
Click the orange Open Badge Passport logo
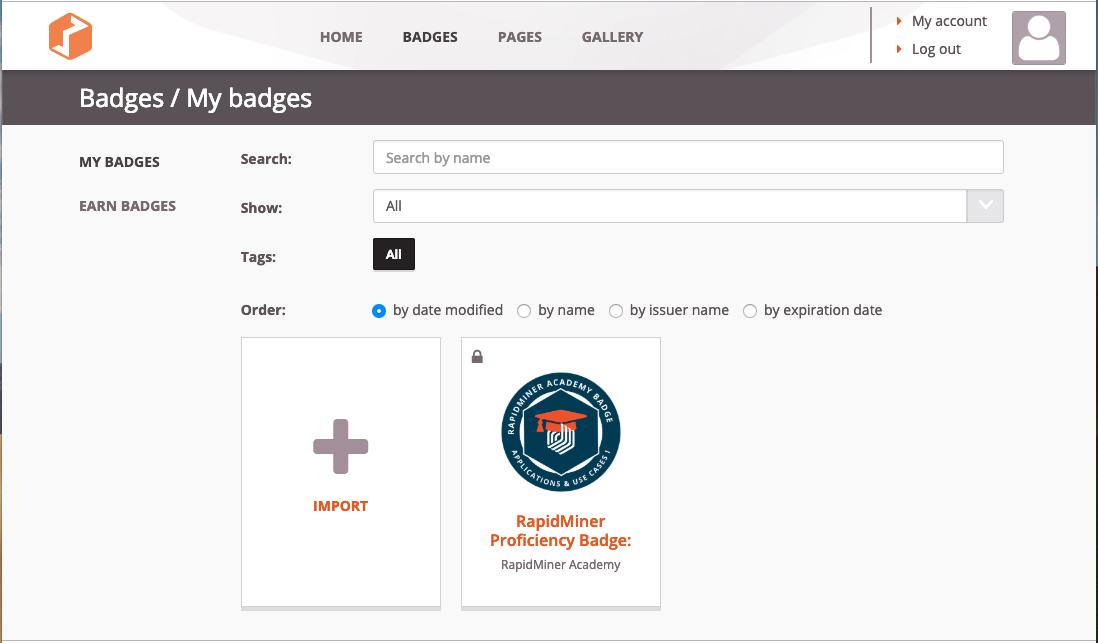coord(70,36)
